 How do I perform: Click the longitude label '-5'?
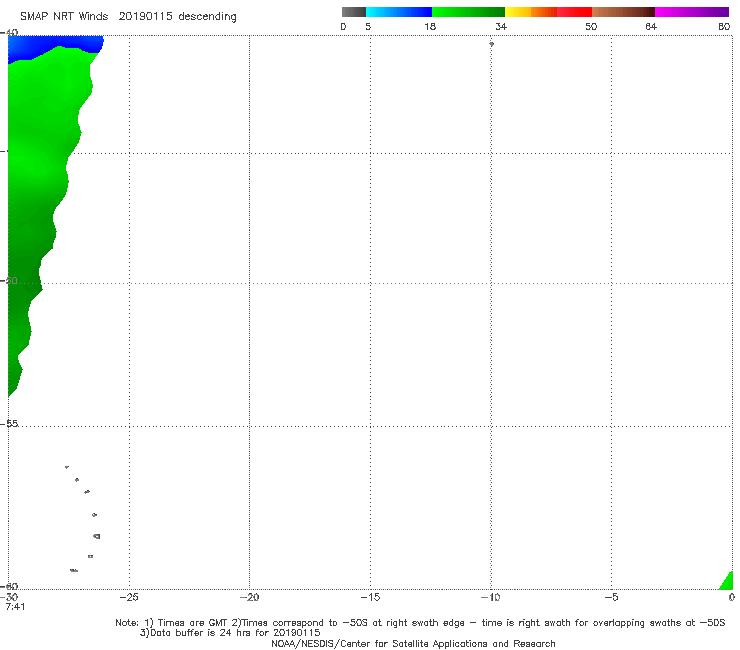pos(611,597)
